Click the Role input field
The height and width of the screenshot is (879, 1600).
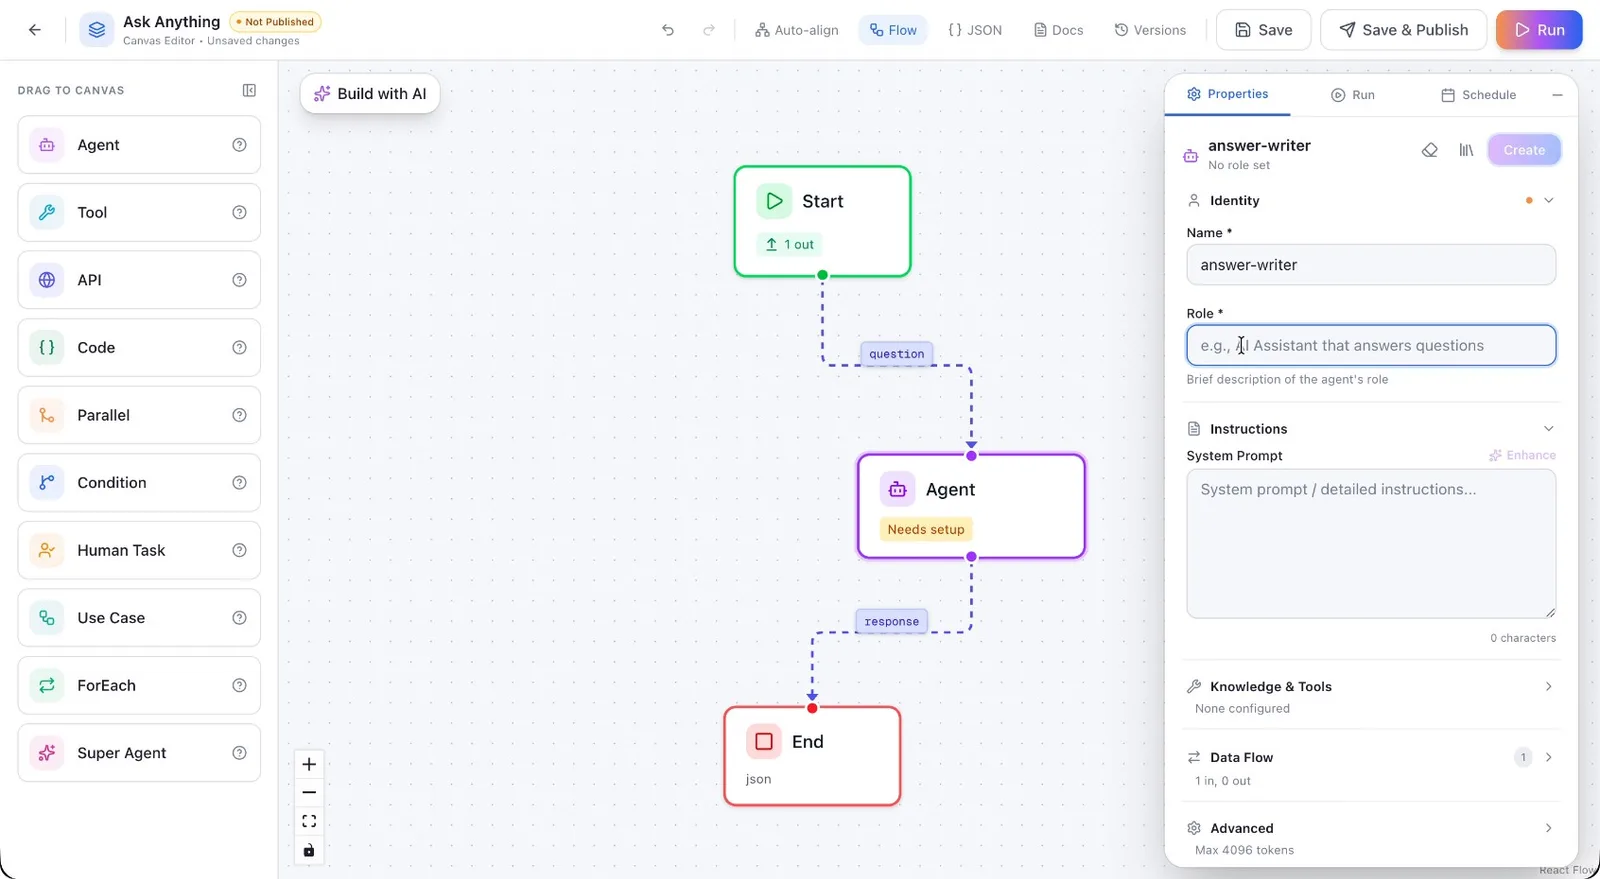tap(1371, 345)
